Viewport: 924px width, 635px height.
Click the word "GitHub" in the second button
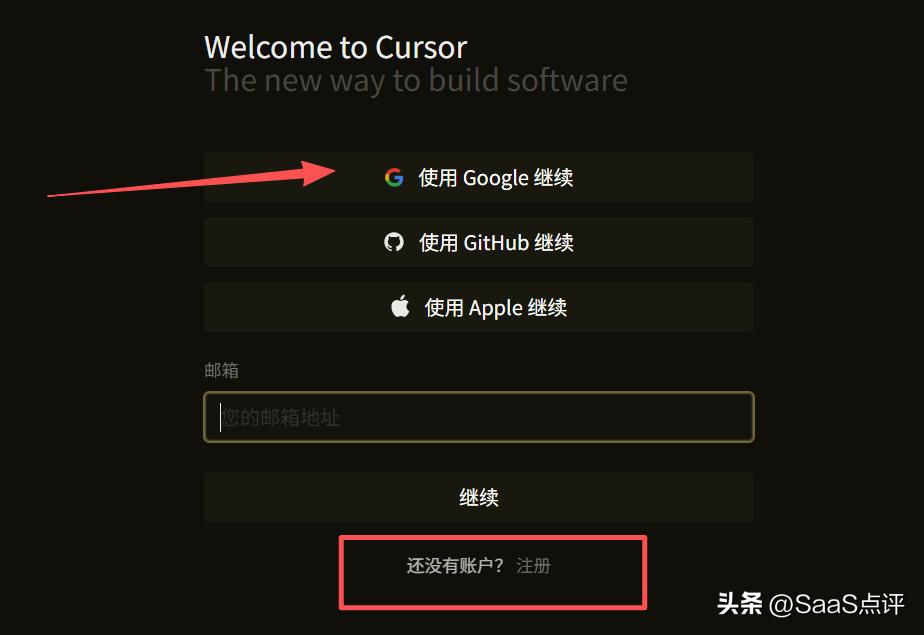pyautogui.click(x=496, y=242)
